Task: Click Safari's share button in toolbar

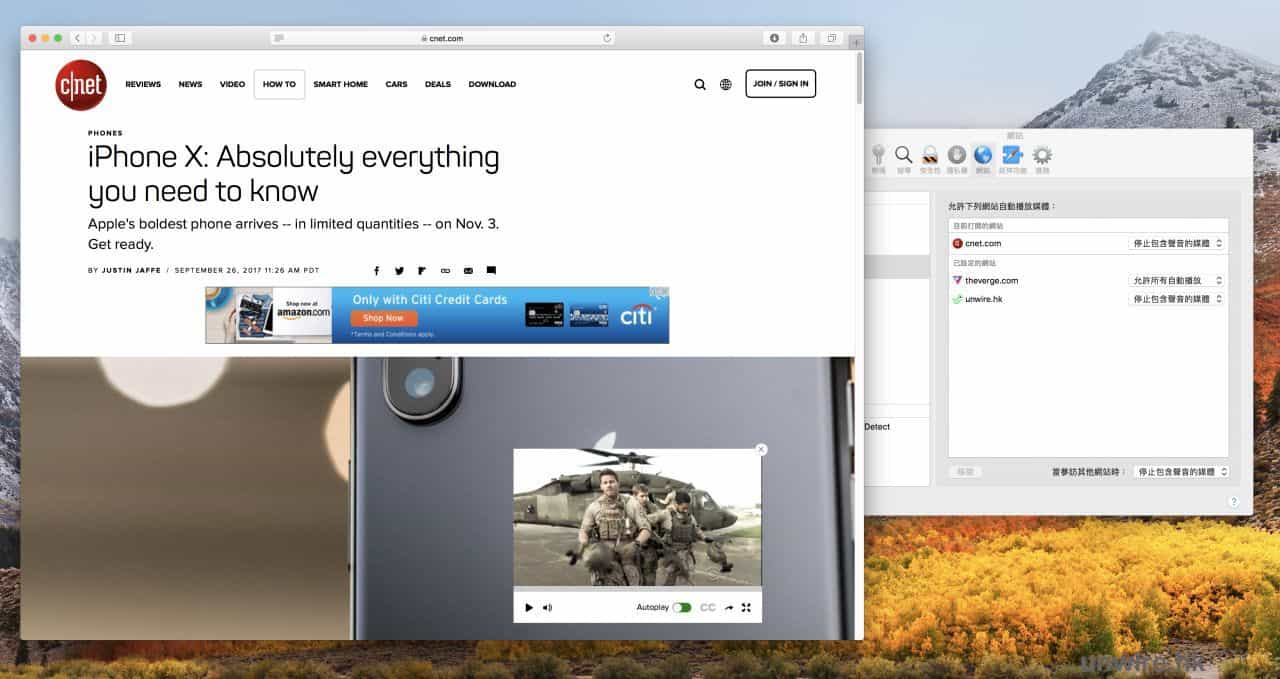Action: pyautogui.click(x=802, y=38)
